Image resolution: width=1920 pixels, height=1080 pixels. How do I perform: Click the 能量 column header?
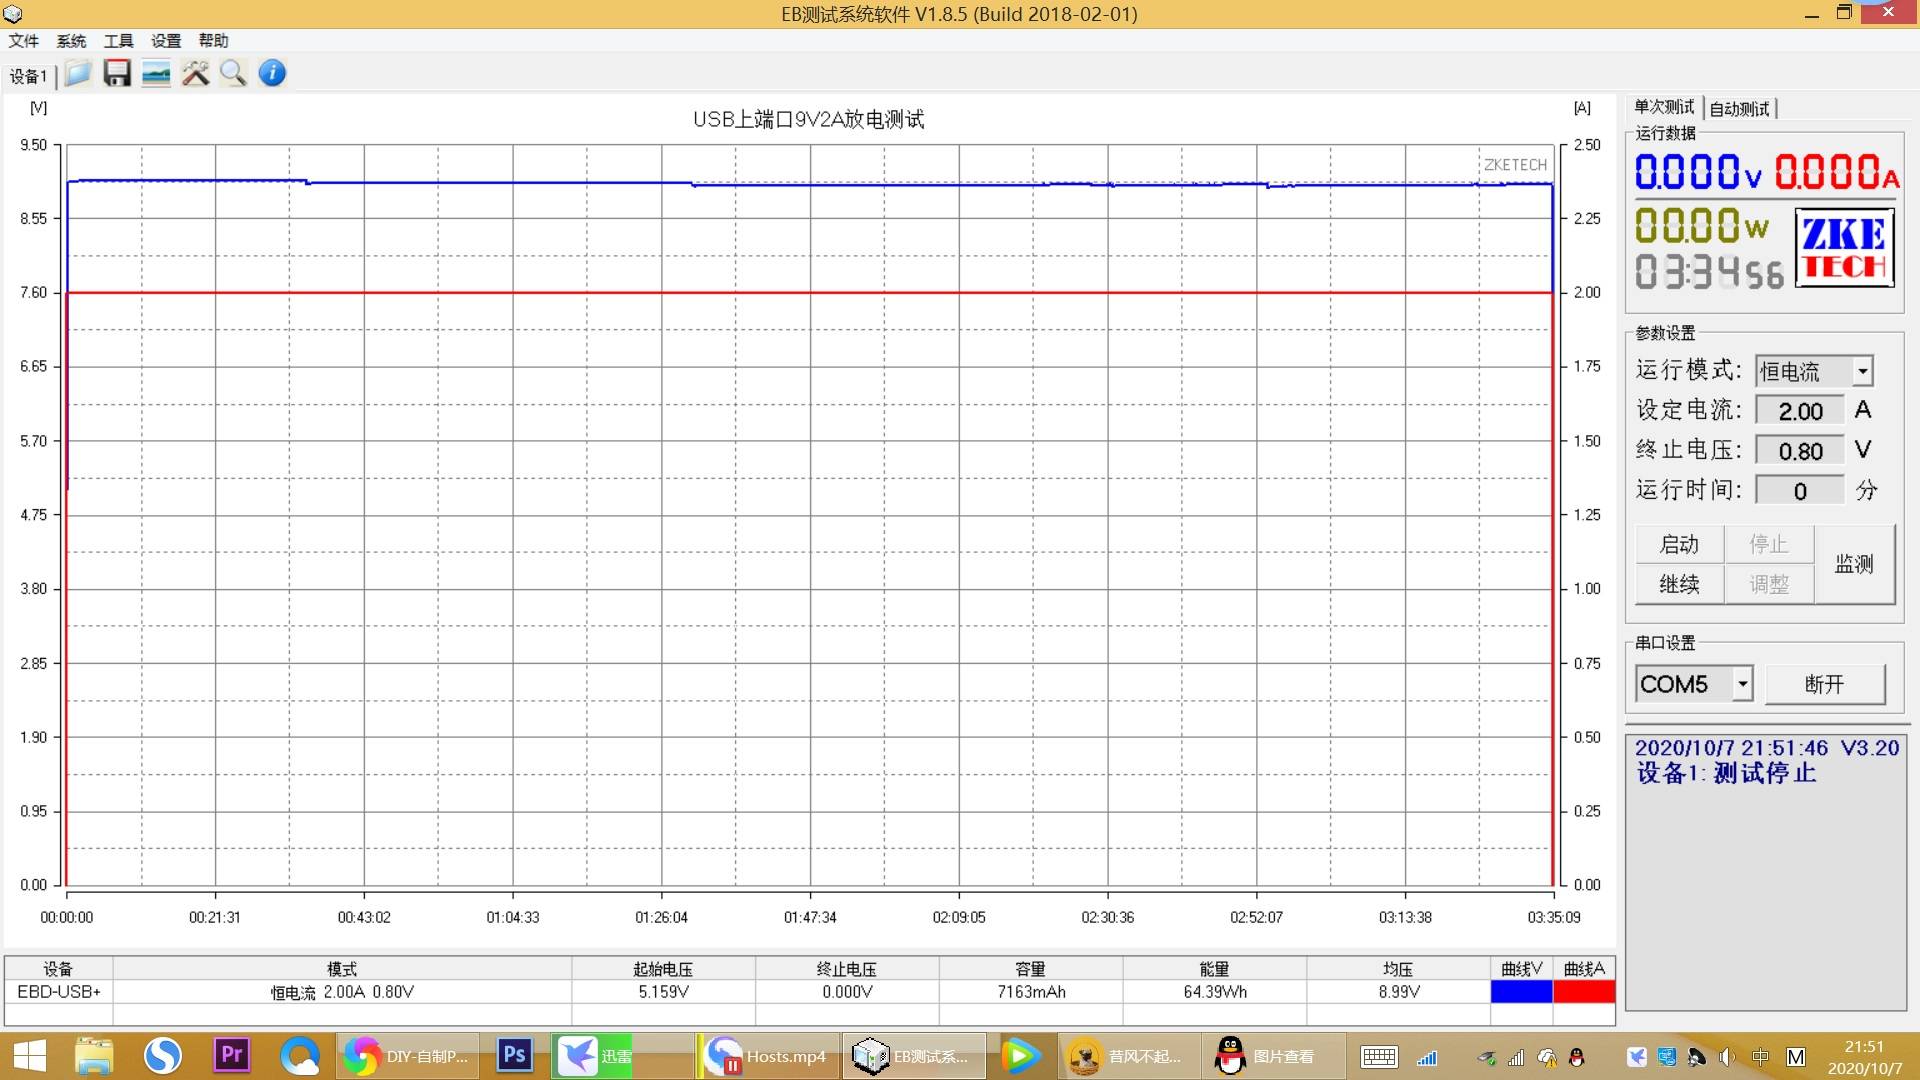pos(1215,969)
